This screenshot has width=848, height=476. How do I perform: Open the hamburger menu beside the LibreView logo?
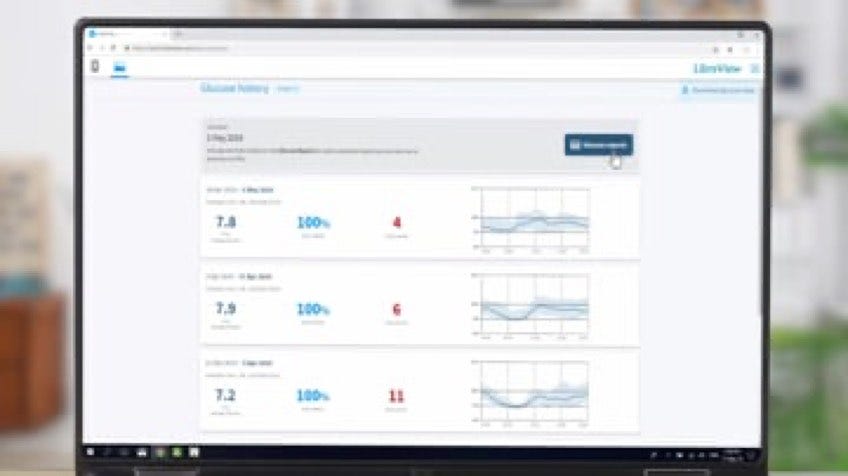755,69
